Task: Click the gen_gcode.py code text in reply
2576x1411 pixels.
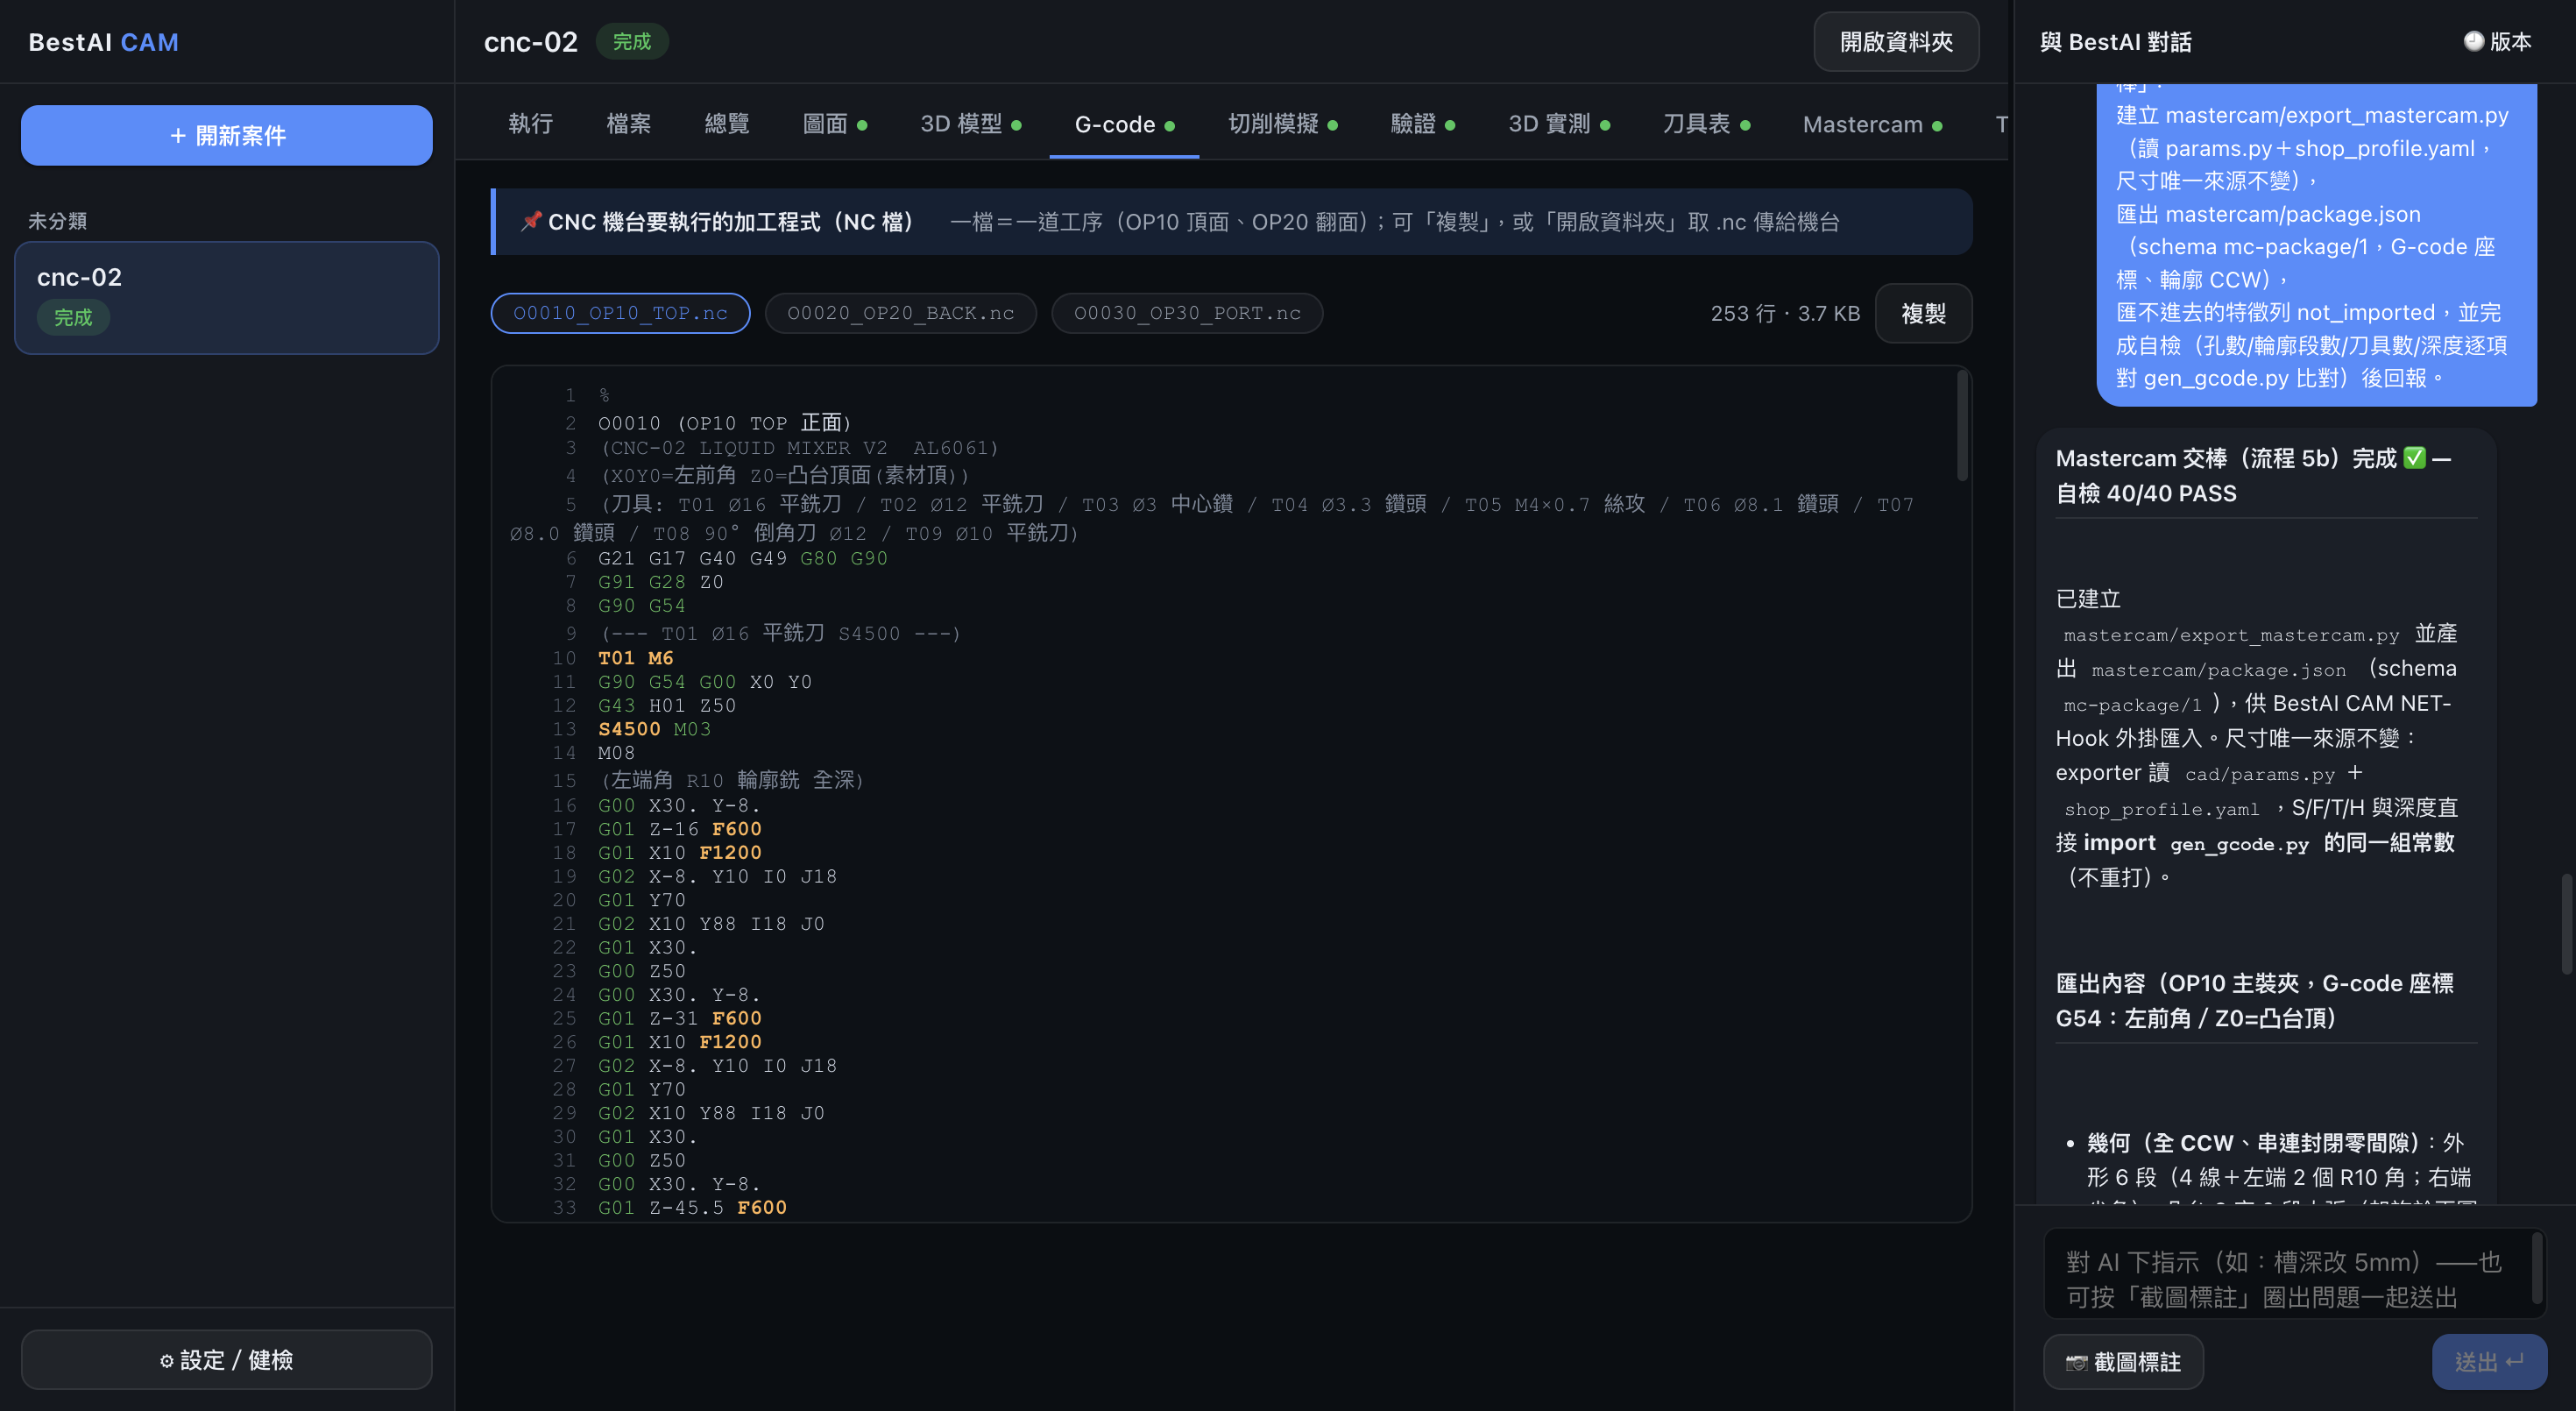Action: tap(2239, 844)
